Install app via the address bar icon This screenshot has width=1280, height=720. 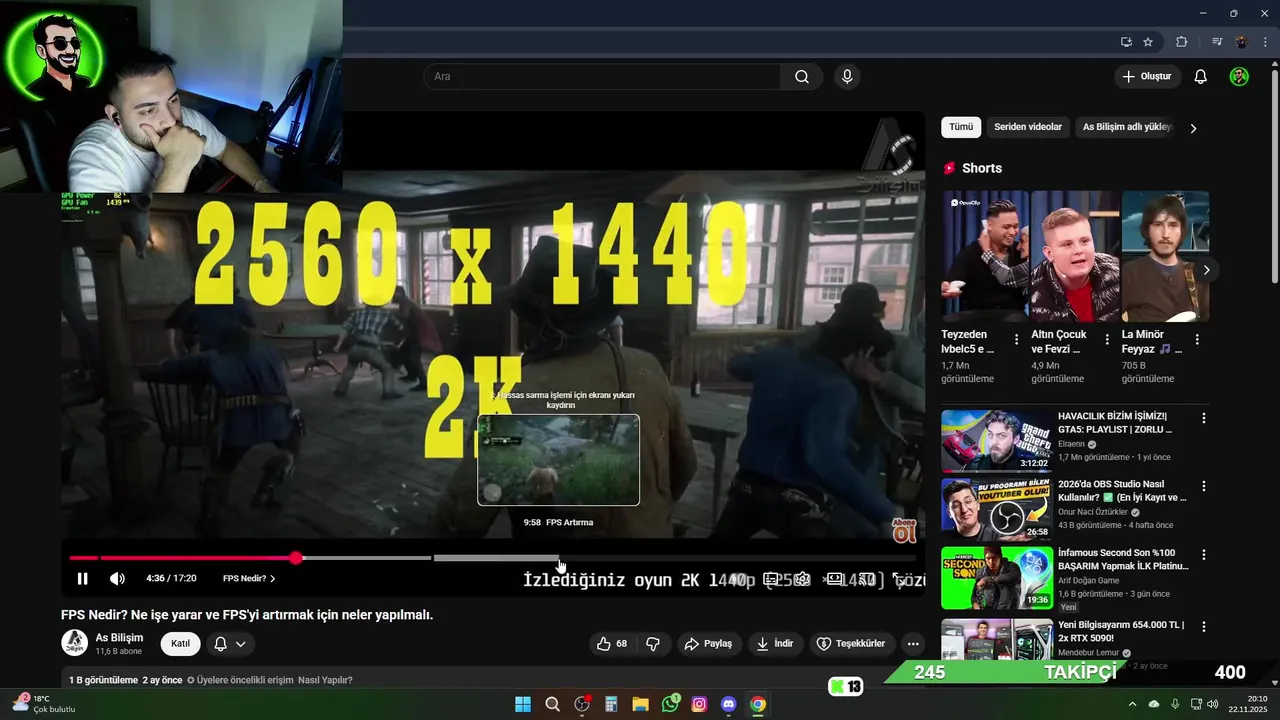(x=1126, y=42)
